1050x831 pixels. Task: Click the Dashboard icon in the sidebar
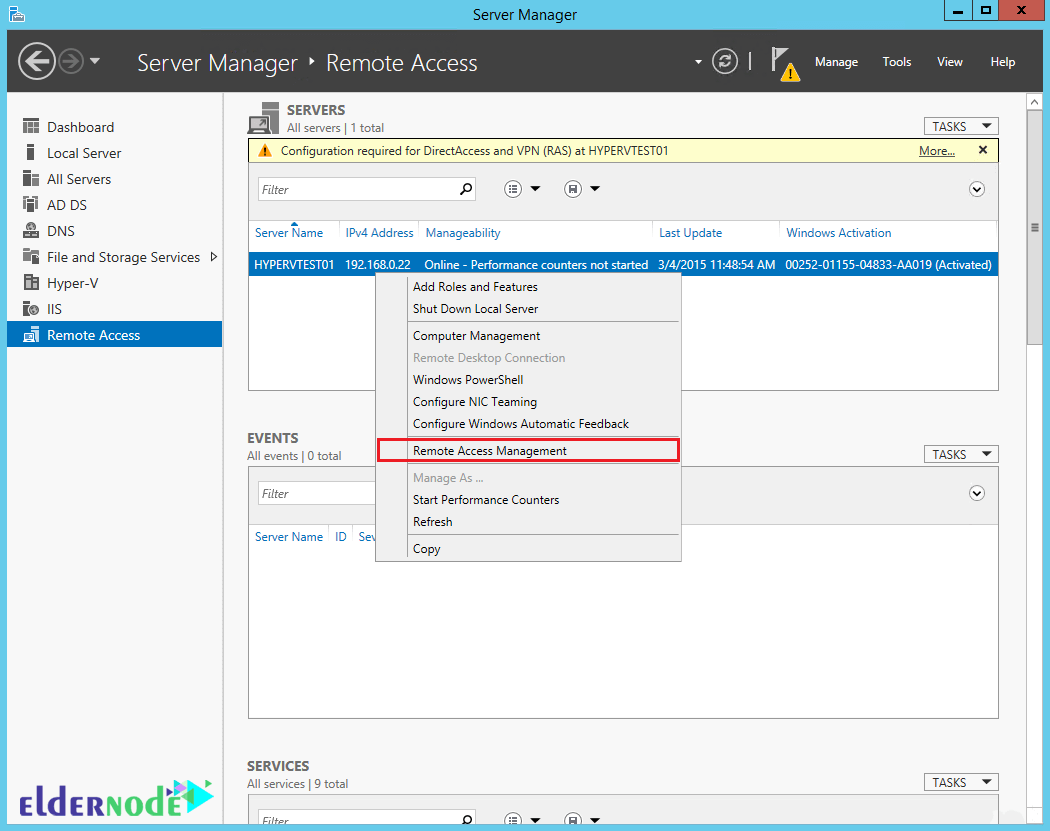(x=31, y=127)
